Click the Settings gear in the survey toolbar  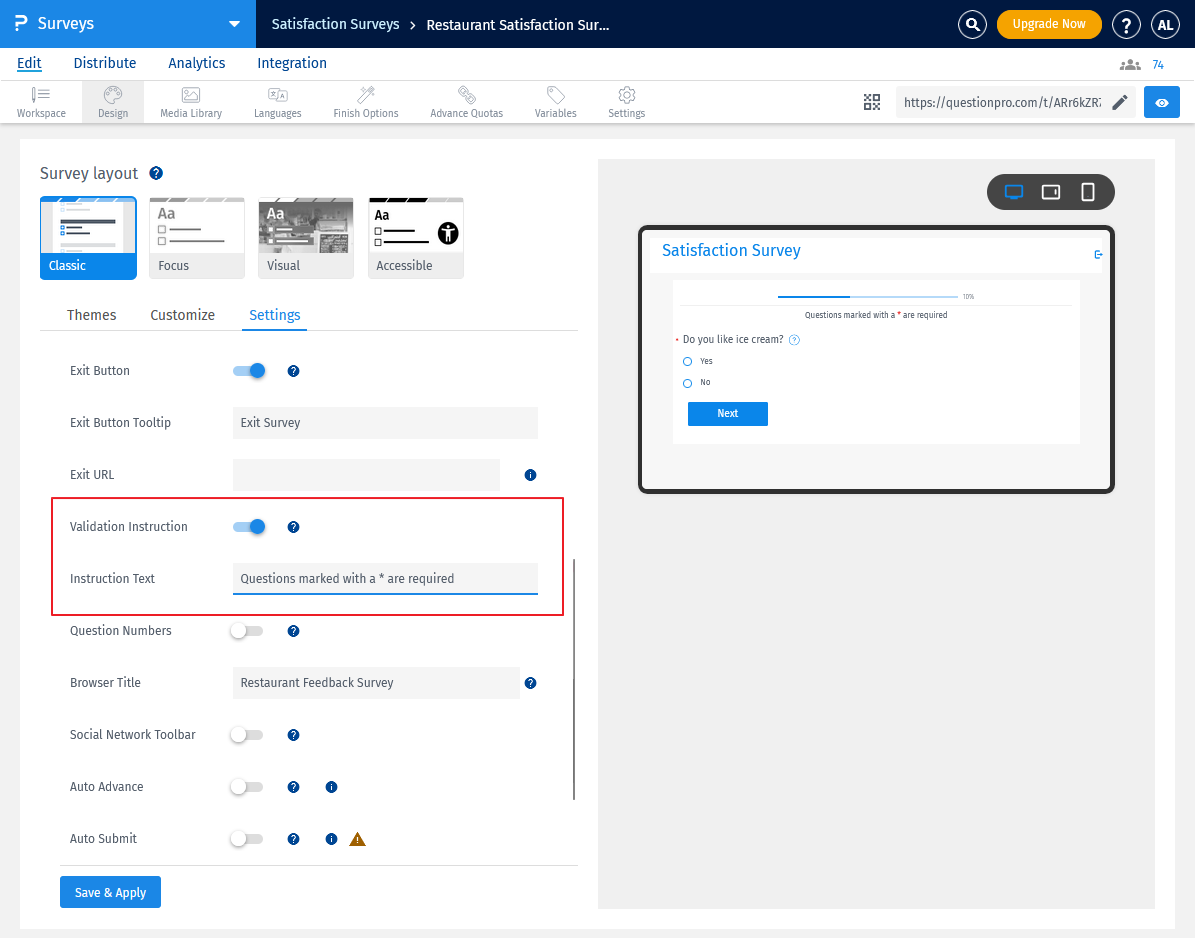pos(626,101)
